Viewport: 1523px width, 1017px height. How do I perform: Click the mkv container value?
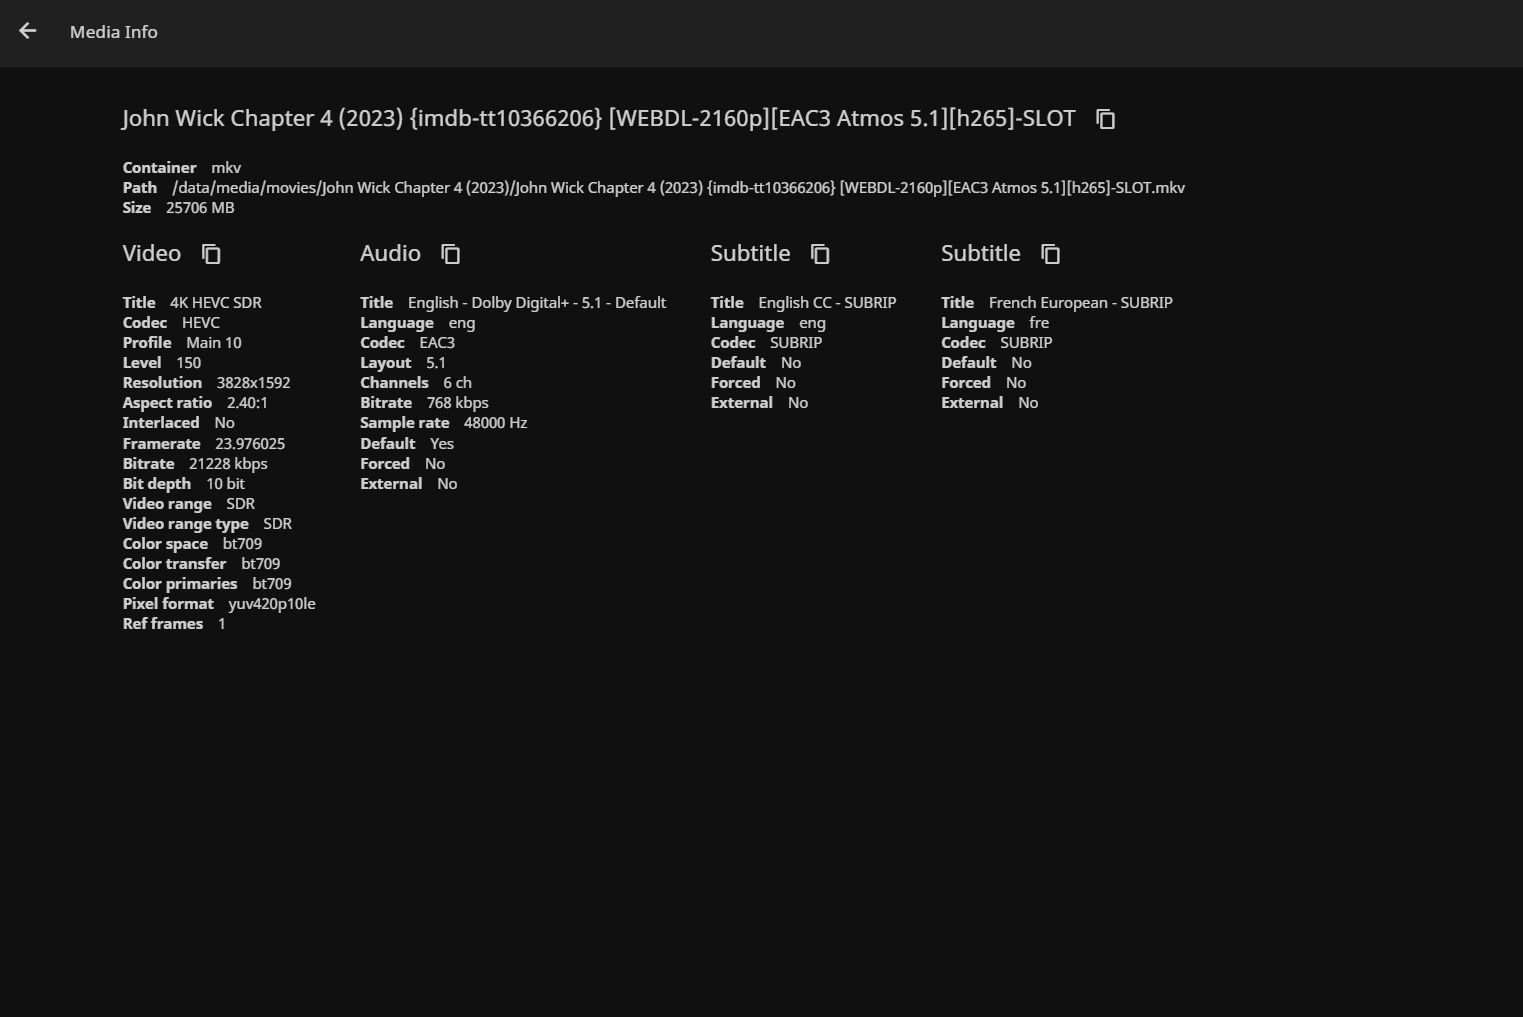coord(226,168)
